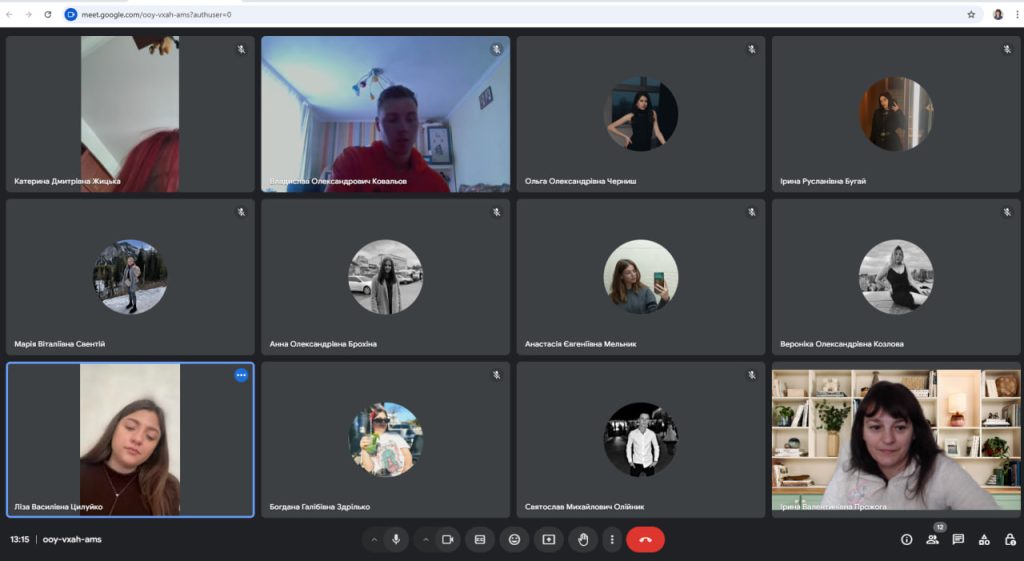Expand audio settings arrow beside microphone
The width and height of the screenshot is (1024, 561).
(375, 539)
